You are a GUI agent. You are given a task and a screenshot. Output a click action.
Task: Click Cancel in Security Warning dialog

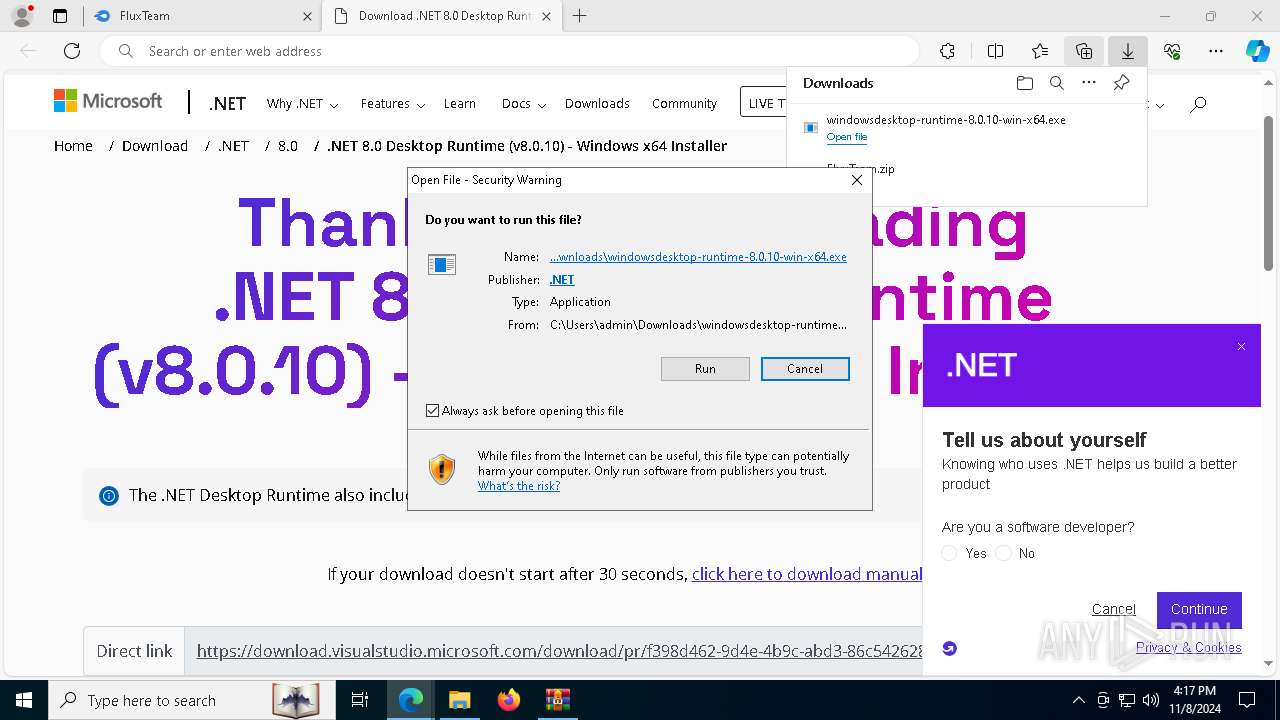click(x=805, y=369)
